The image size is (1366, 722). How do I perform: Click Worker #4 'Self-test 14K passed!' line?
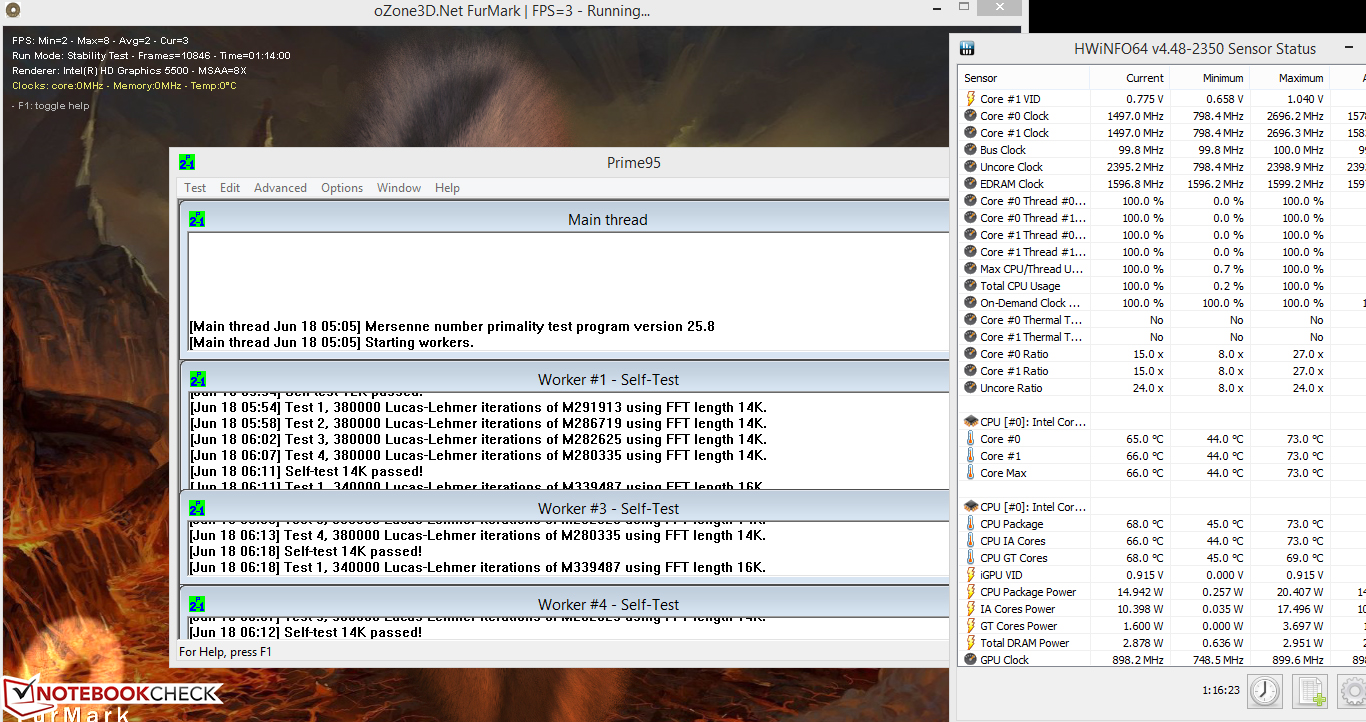[x=306, y=632]
